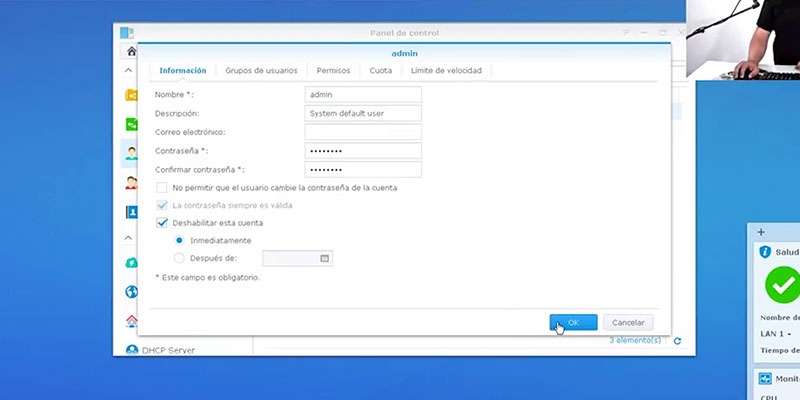The height and width of the screenshot is (400, 800).
Task: Open the Network house icon
Action: (131, 321)
